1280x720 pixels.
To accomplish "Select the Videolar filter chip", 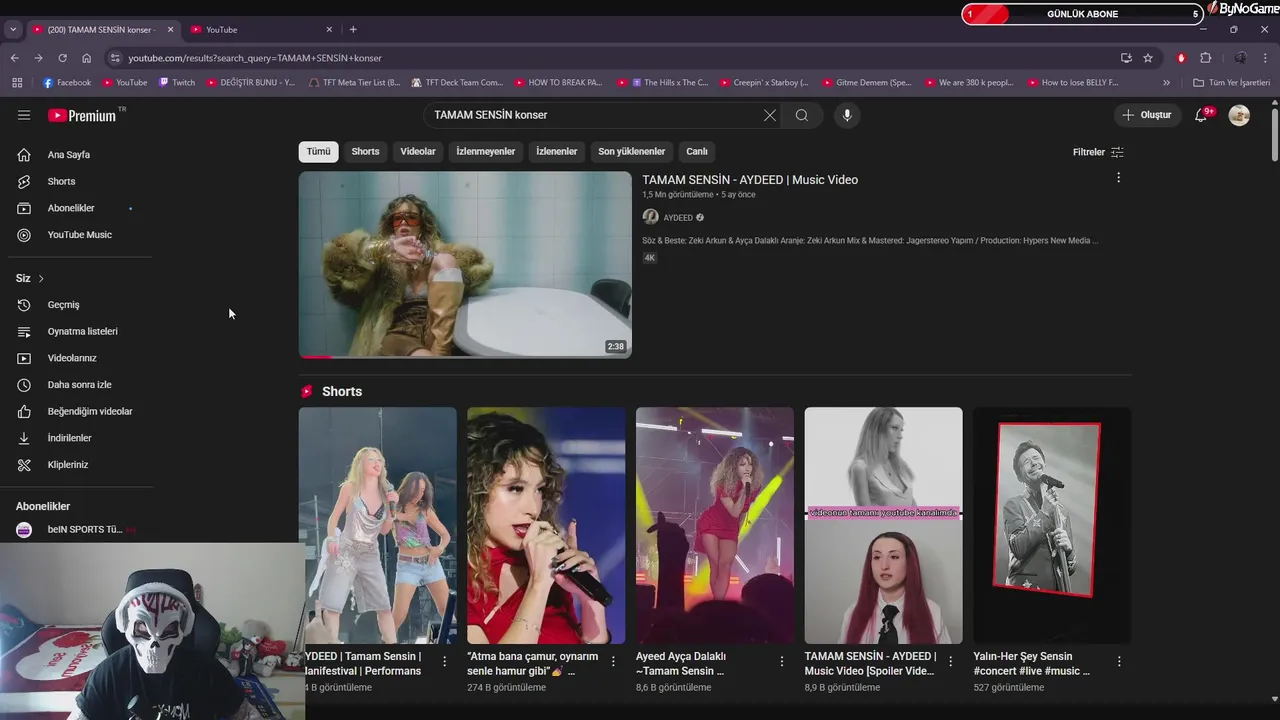I will point(418,152).
